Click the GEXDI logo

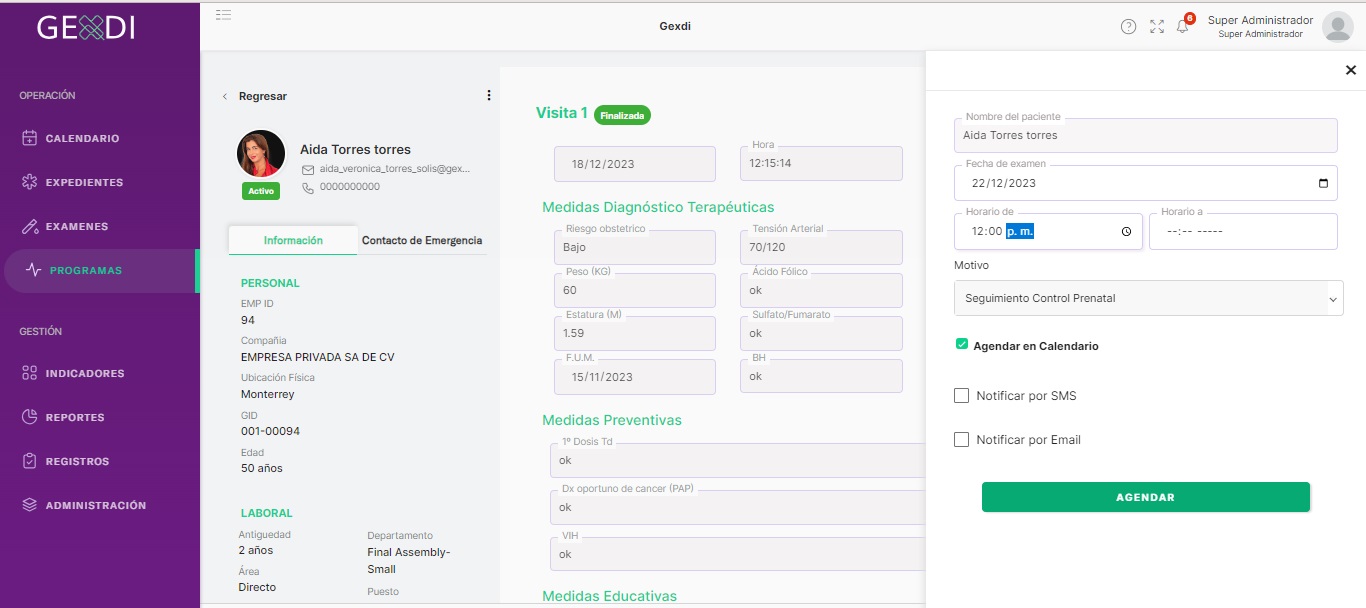coord(85,28)
